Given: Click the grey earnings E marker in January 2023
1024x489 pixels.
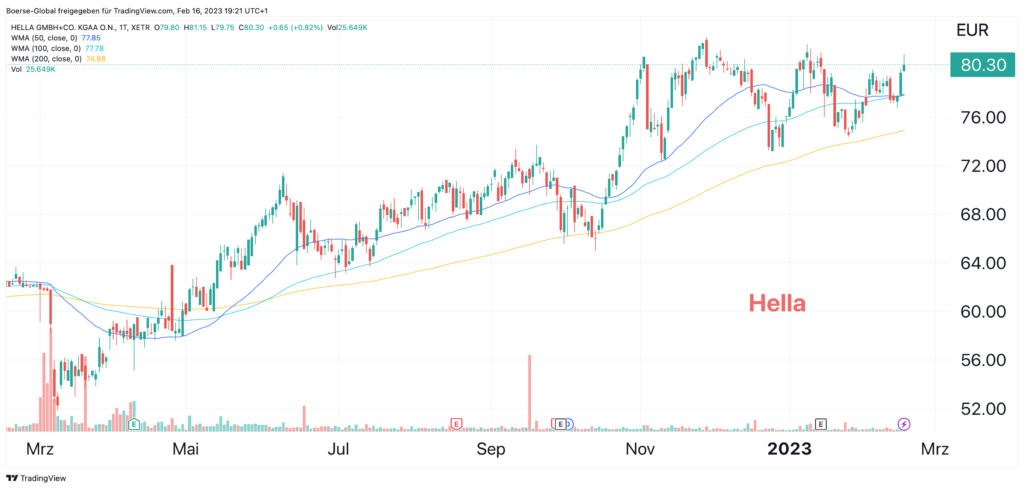Looking at the screenshot, I should [821, 424].
